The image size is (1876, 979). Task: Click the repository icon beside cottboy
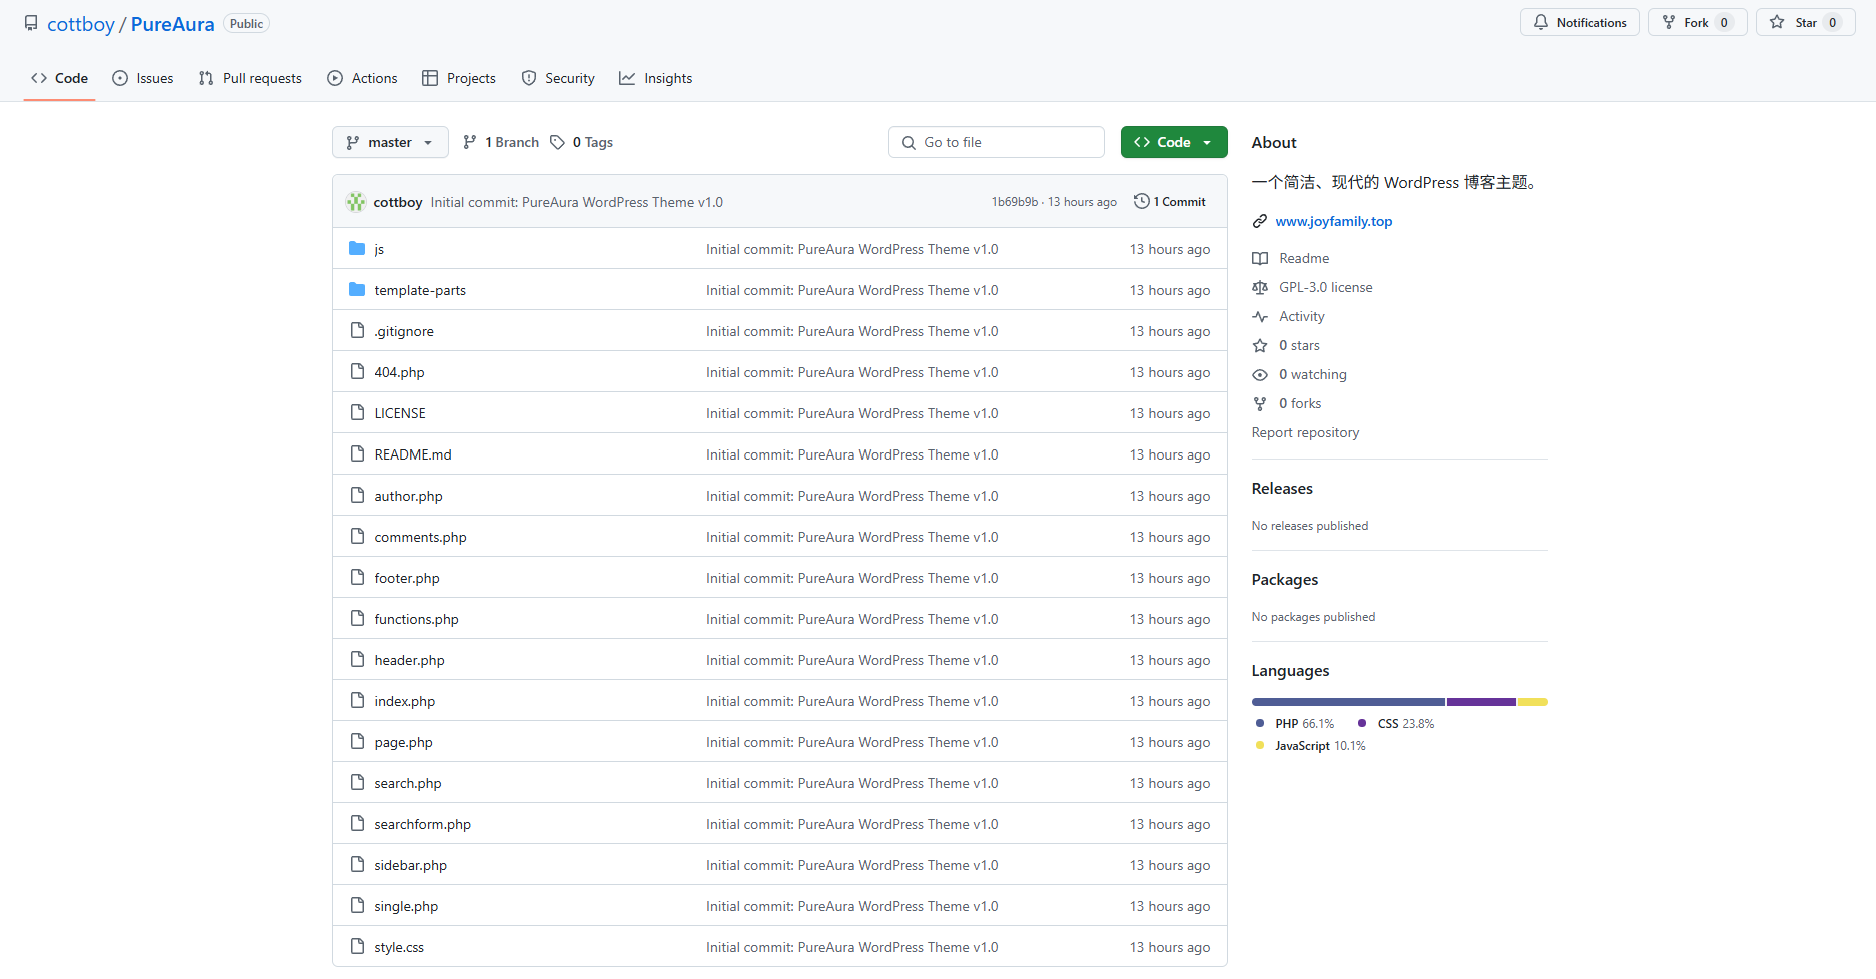(31, 23)
